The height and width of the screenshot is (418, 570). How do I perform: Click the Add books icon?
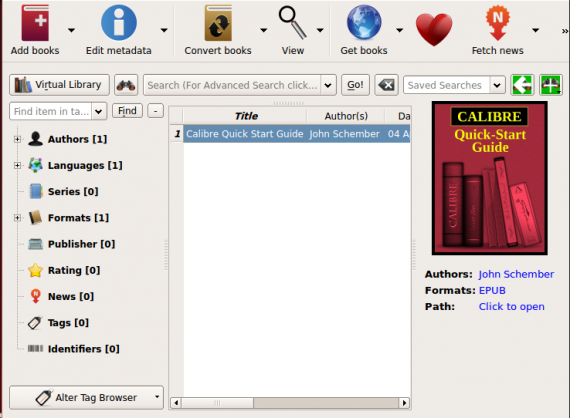(x=35, y=23)
